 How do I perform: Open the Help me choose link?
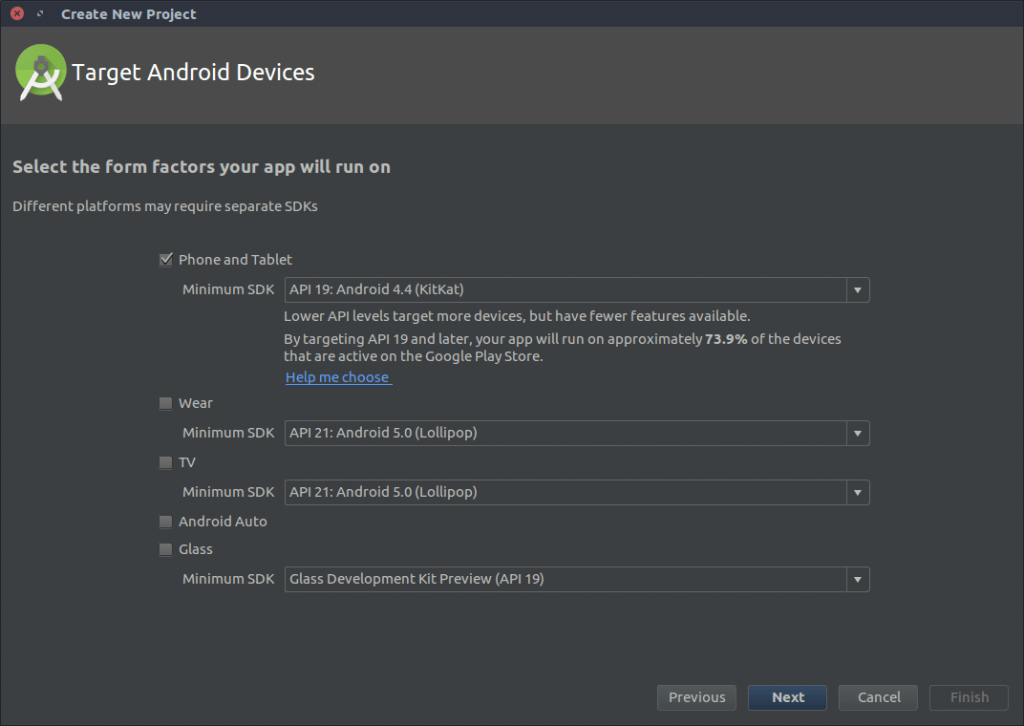[338, 377]
